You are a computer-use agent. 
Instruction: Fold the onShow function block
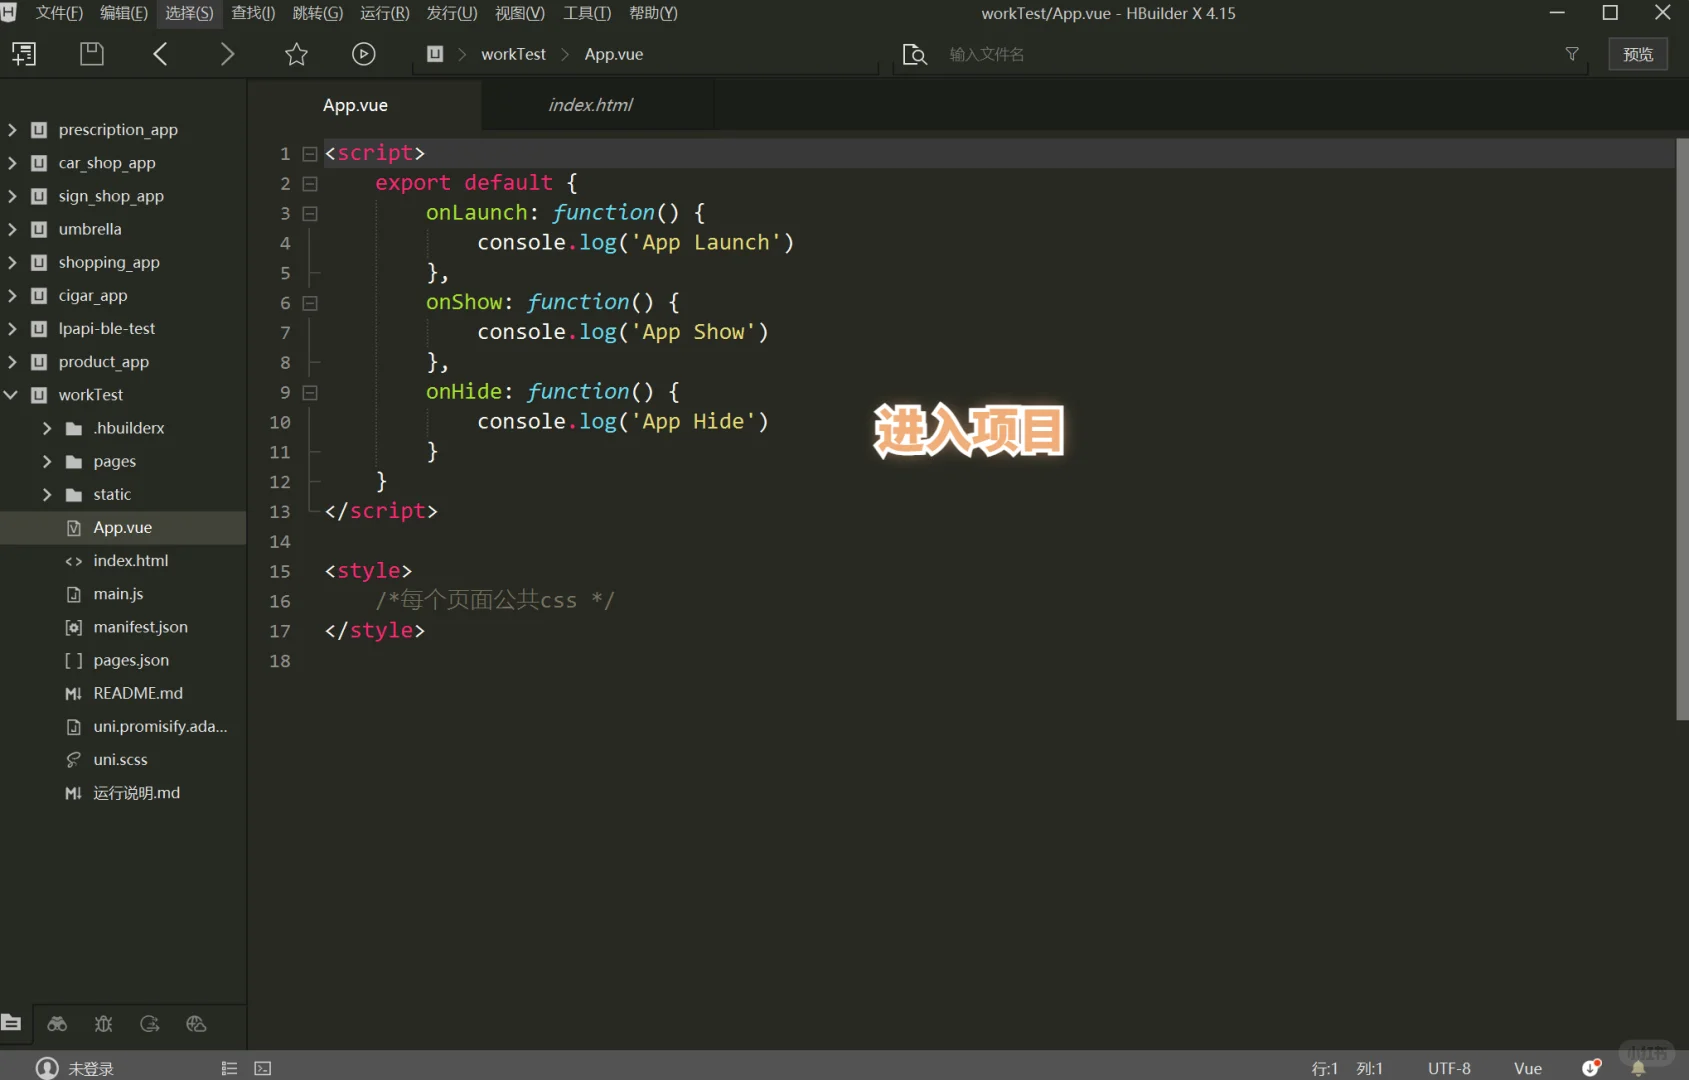tap(310, 303)
